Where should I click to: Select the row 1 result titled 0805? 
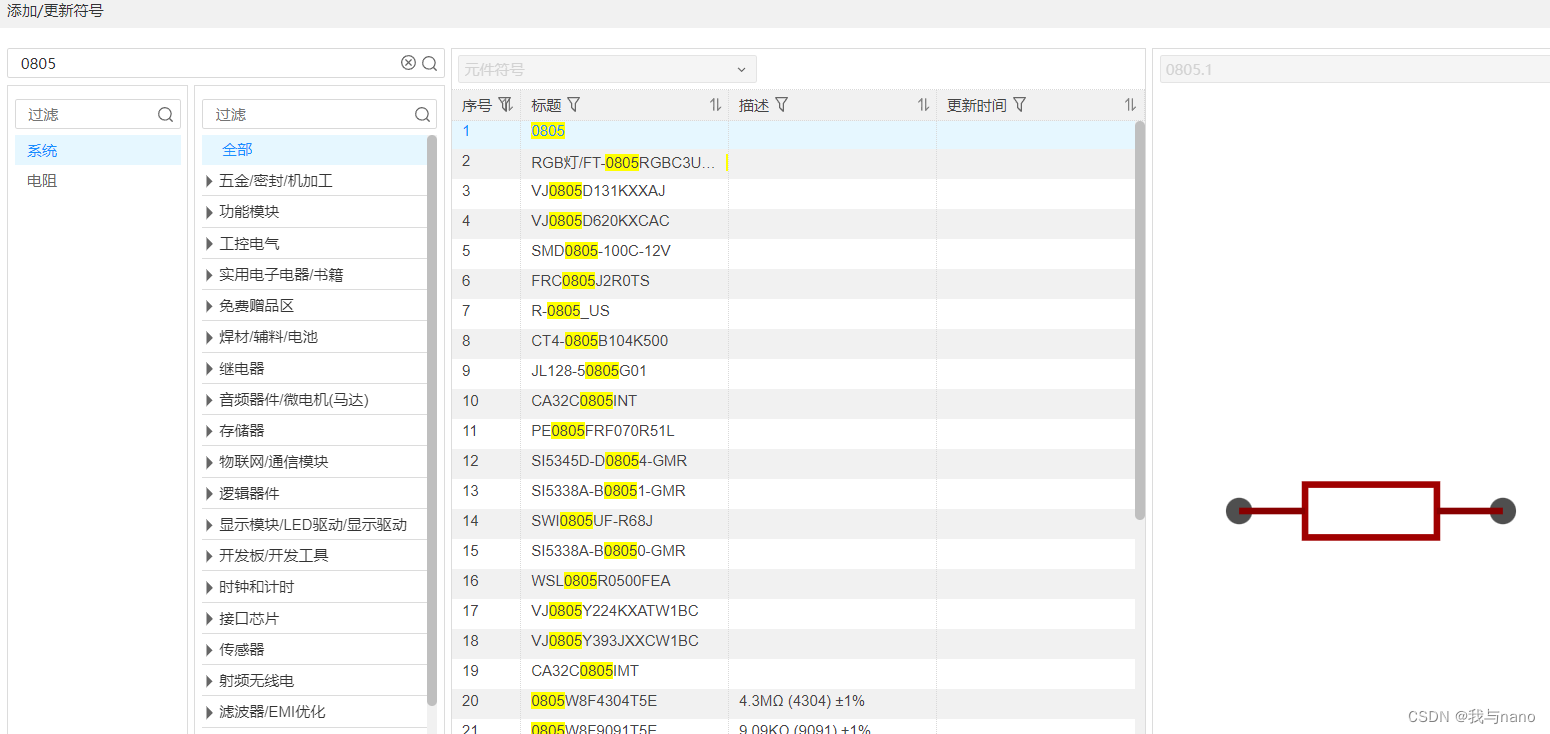[793, 135]
